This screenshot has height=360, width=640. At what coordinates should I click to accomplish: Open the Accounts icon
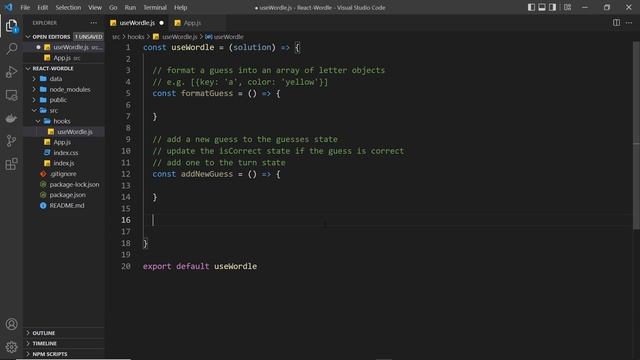point(11,324)
